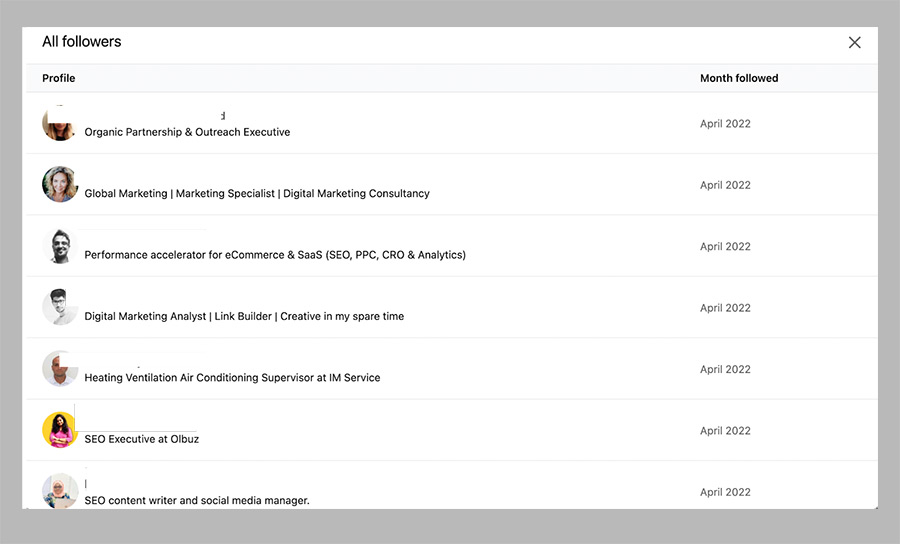Click Heating Ventilation Air Conditioning Supervisor headline
The height and width of the screenshot is (544, 900).
(232, 378)
